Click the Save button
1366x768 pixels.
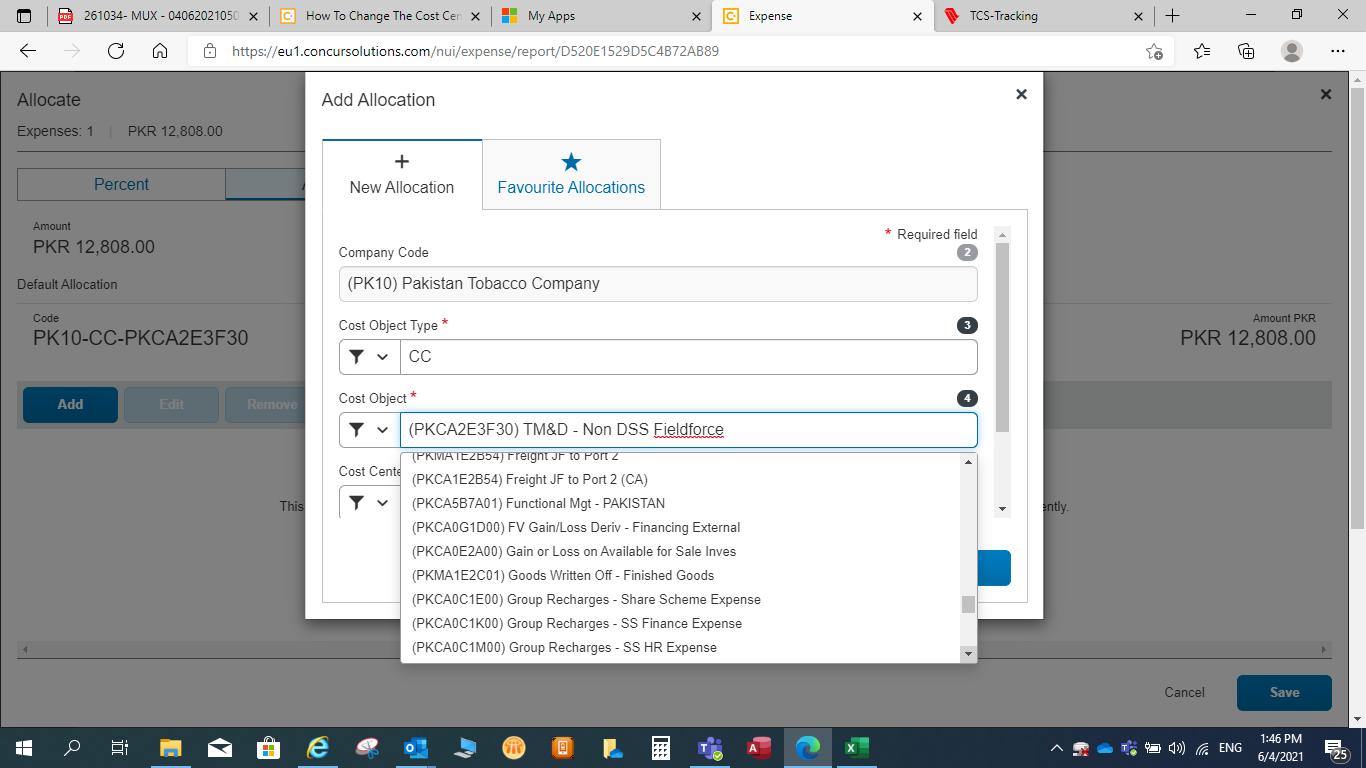click(x=1283, y=692)
